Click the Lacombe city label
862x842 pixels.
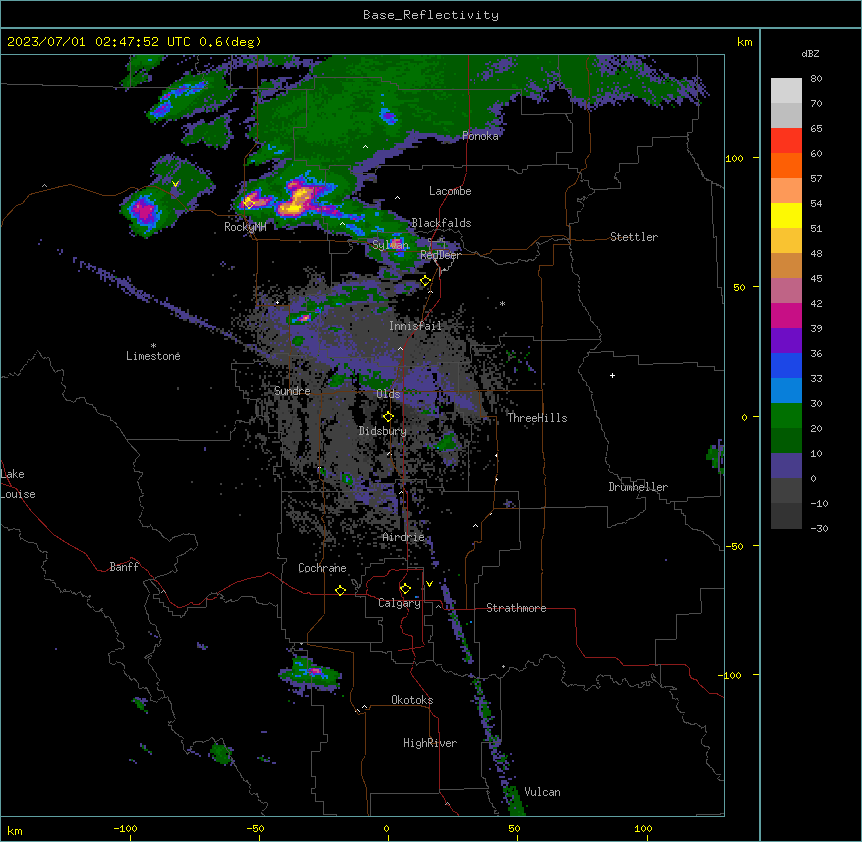tap(450, 191)
